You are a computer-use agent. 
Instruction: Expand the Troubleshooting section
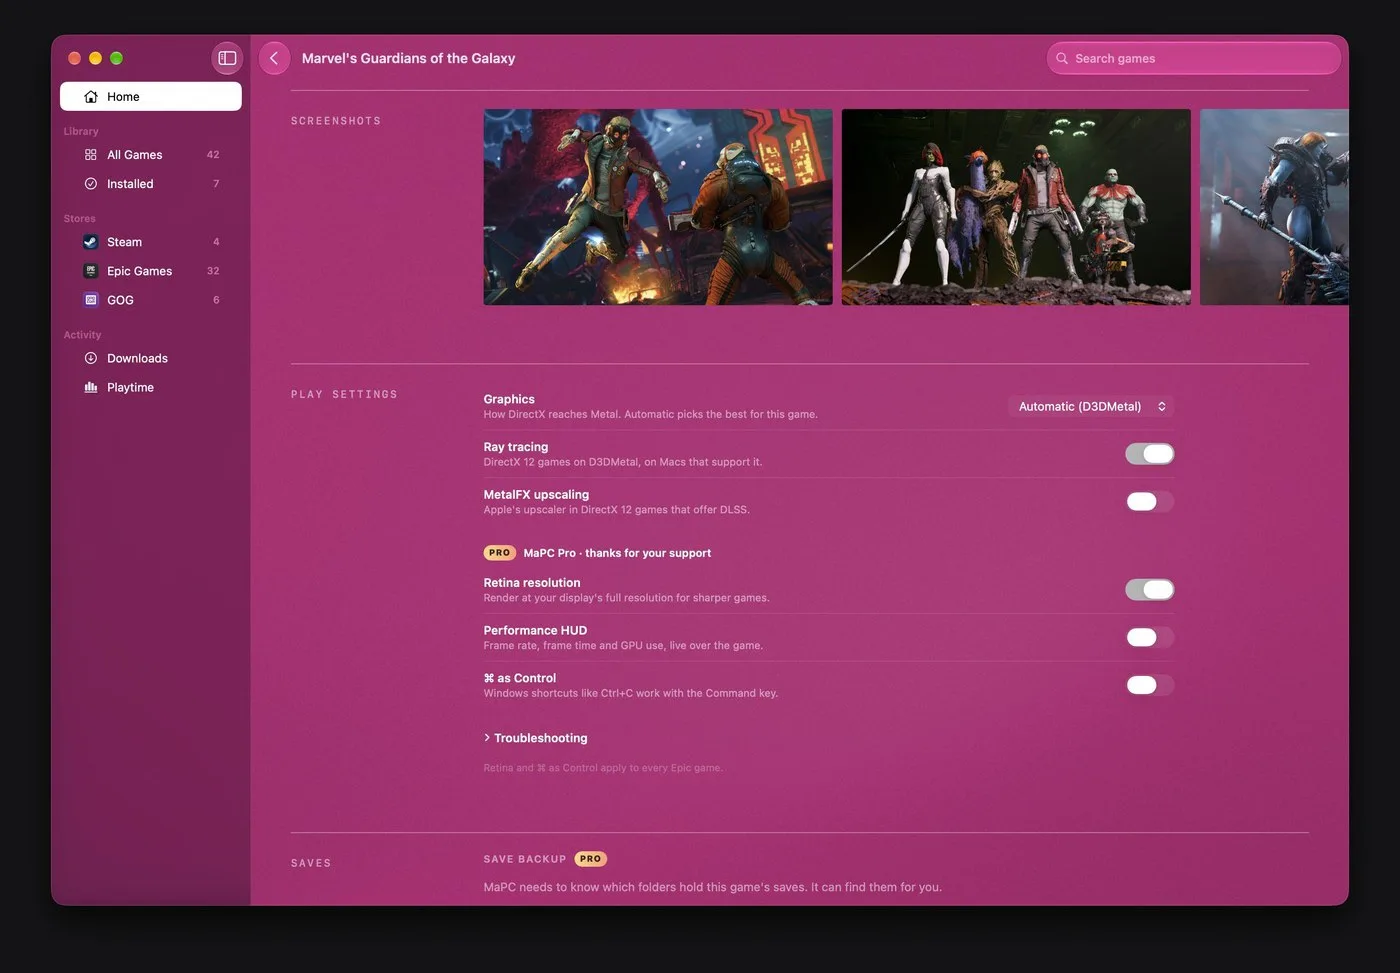(x=535, y=738)
